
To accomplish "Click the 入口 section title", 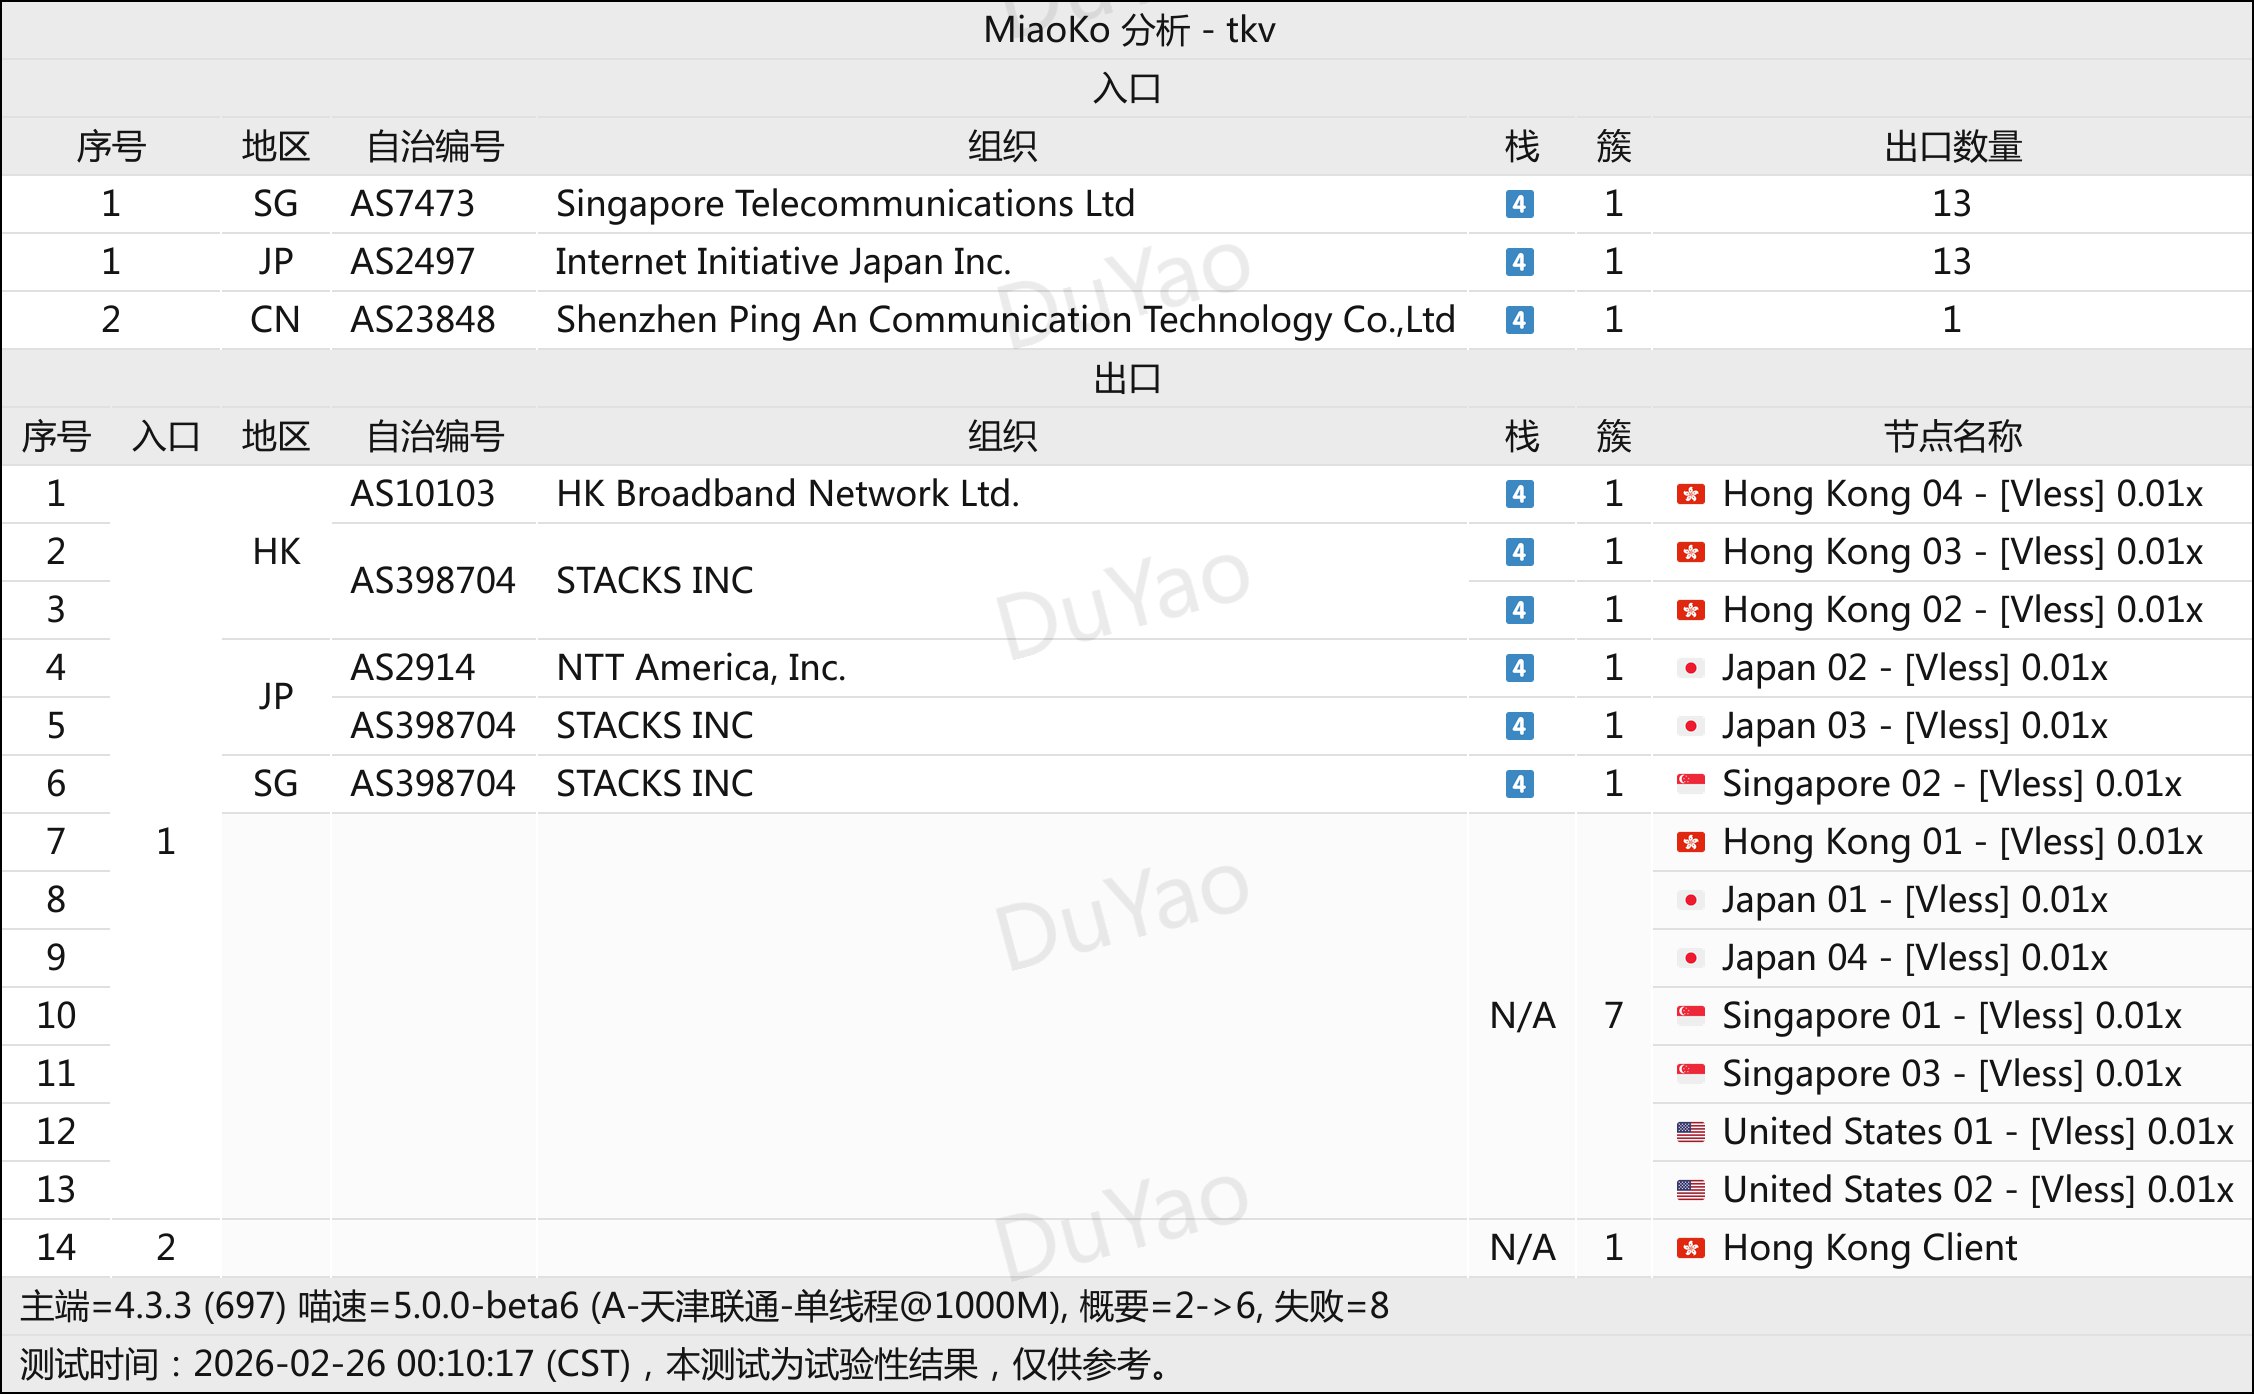I will [x=1127, y=89].
